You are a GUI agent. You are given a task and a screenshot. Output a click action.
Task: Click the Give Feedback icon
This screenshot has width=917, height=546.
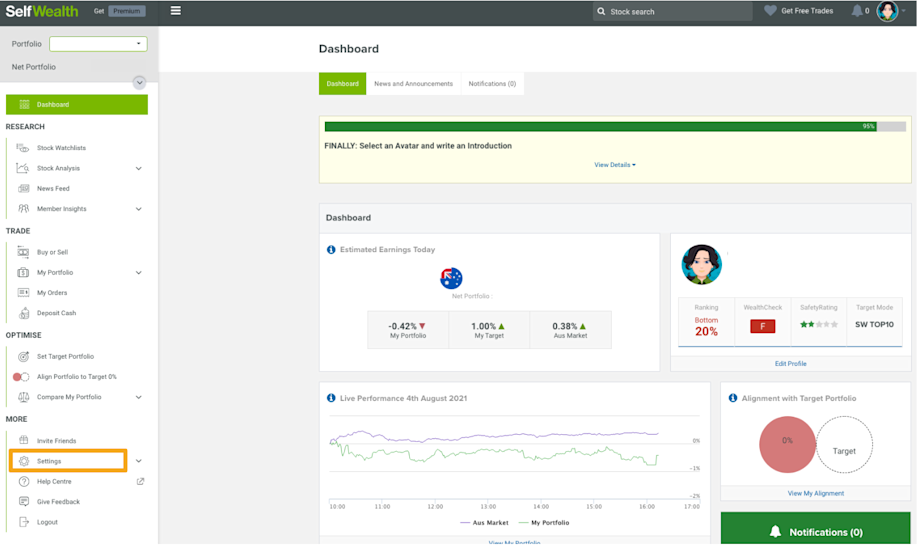pos(24,502)
